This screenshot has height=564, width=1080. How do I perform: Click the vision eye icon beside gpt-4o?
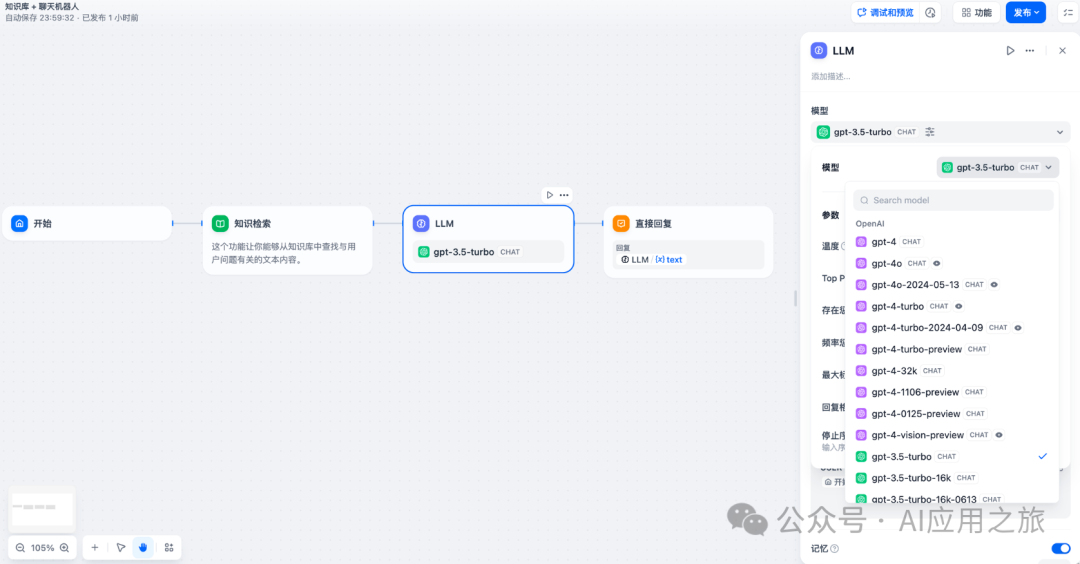tap(937, 263)
